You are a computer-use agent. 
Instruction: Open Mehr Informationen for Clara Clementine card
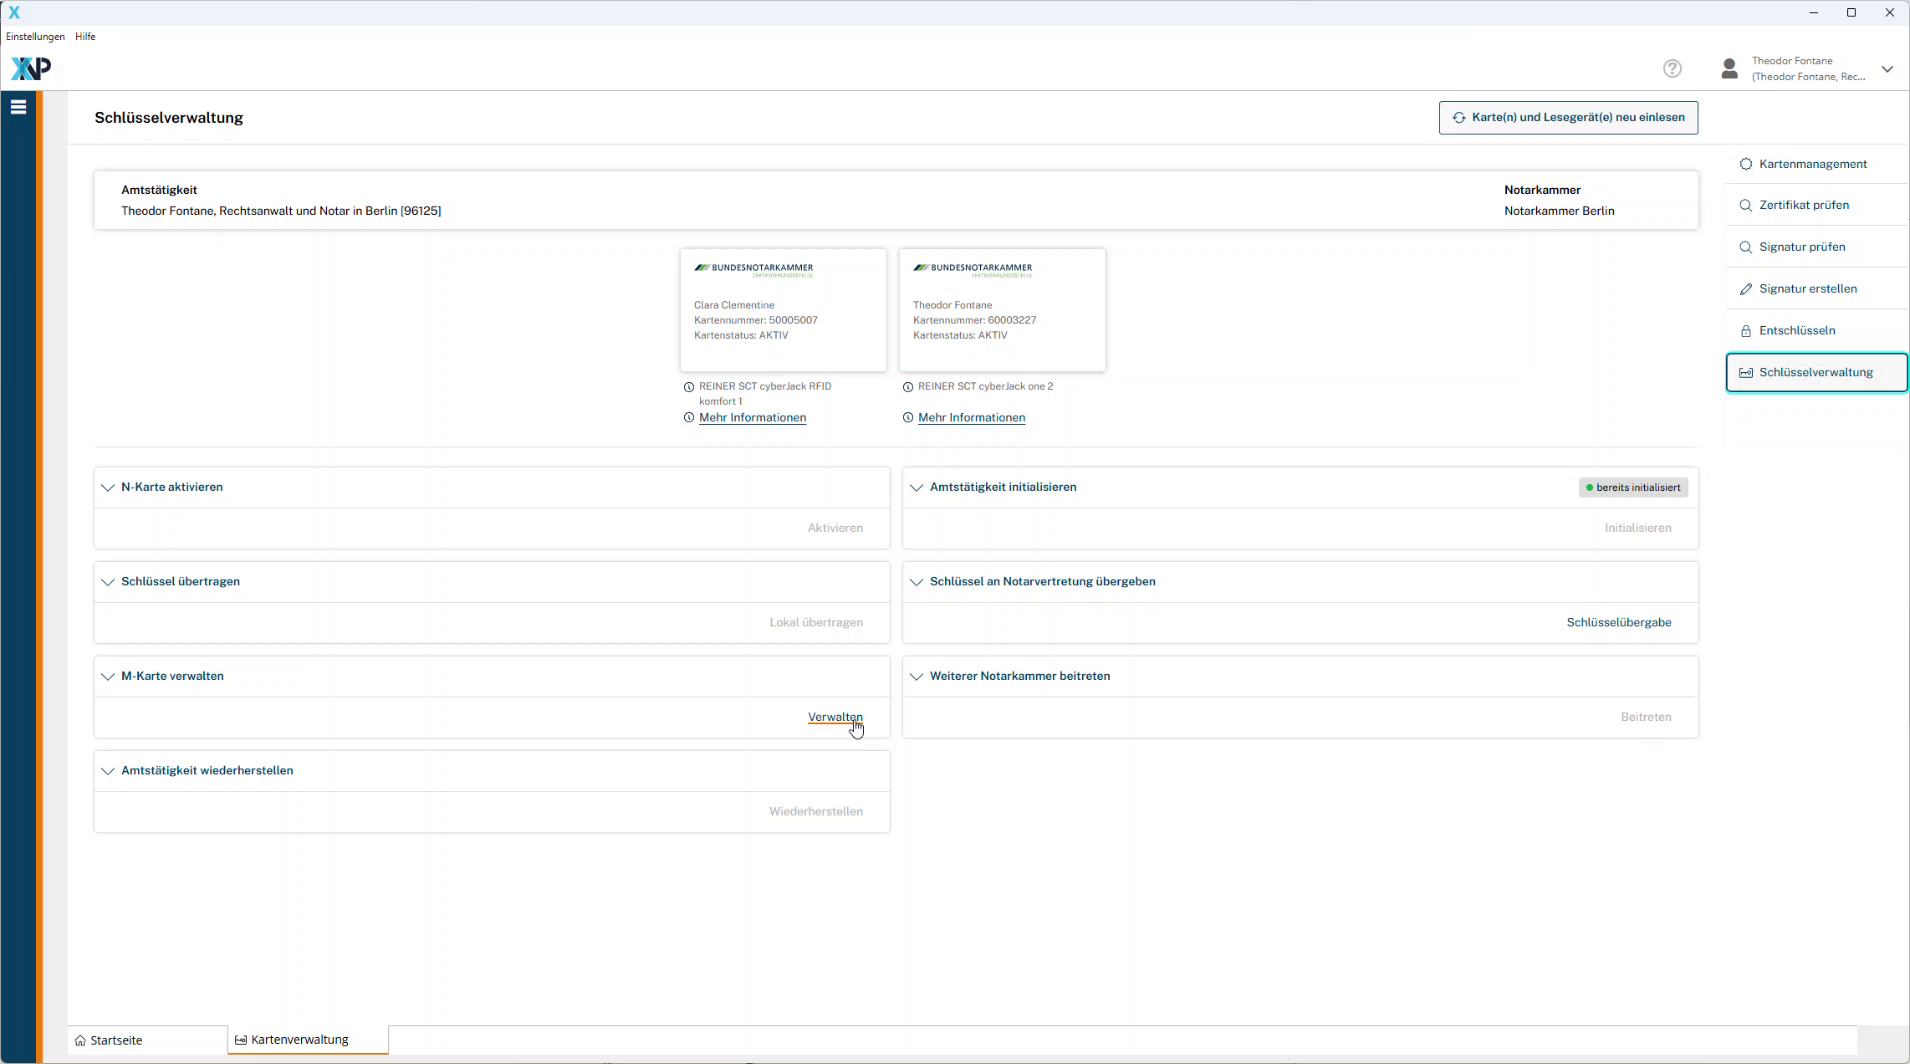[752, 418]
